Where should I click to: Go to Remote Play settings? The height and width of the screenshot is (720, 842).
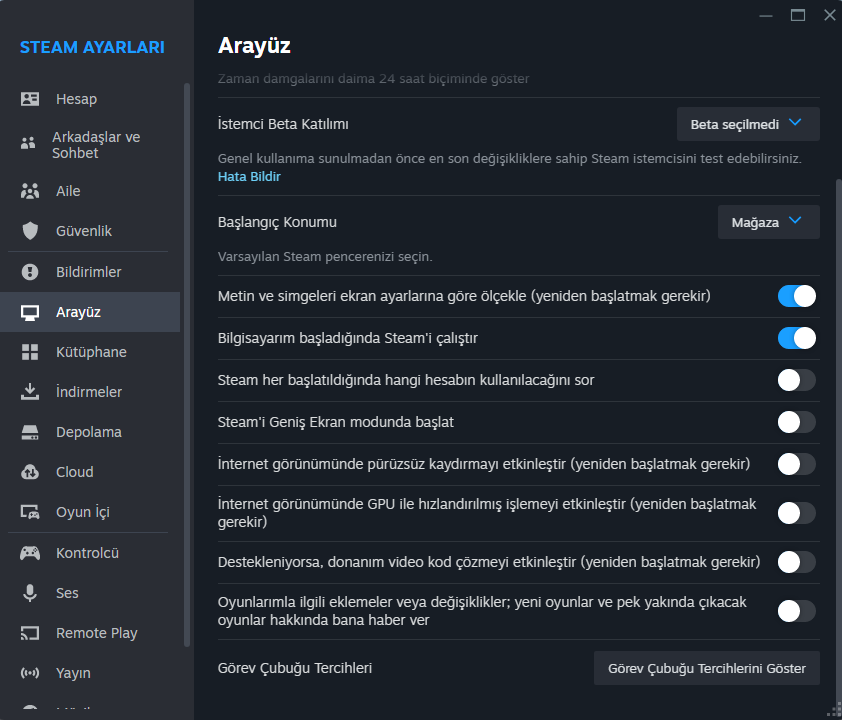pos(96,633)
